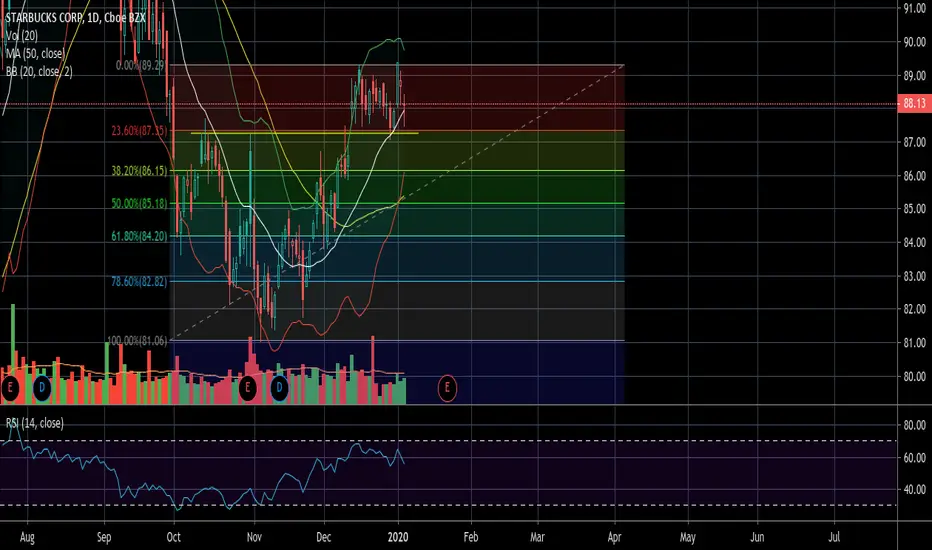
Task: Click the Jul label on the time axis
Action: pyautogui.click(x=835, y=538)
